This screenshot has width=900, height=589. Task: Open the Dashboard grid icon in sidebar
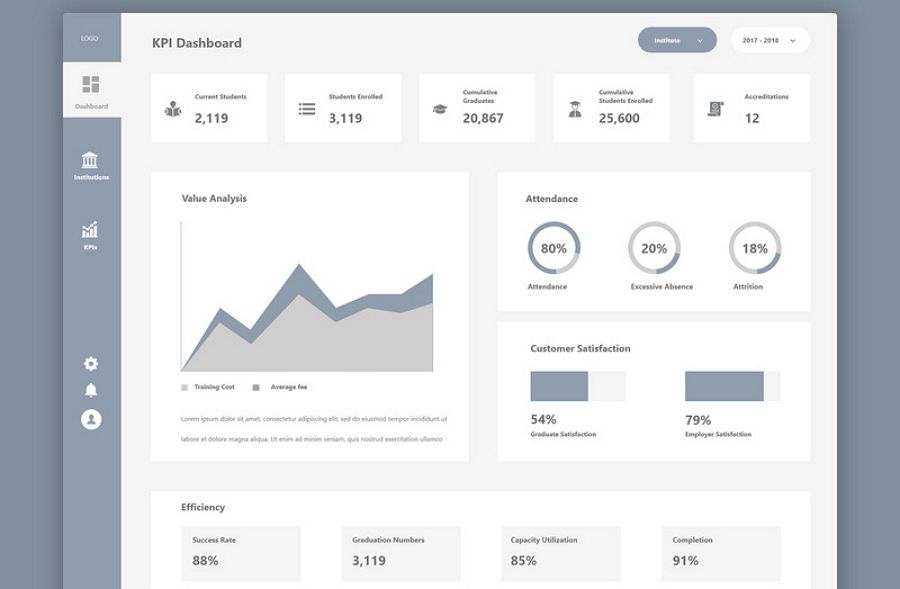click(x=91, y=84)
